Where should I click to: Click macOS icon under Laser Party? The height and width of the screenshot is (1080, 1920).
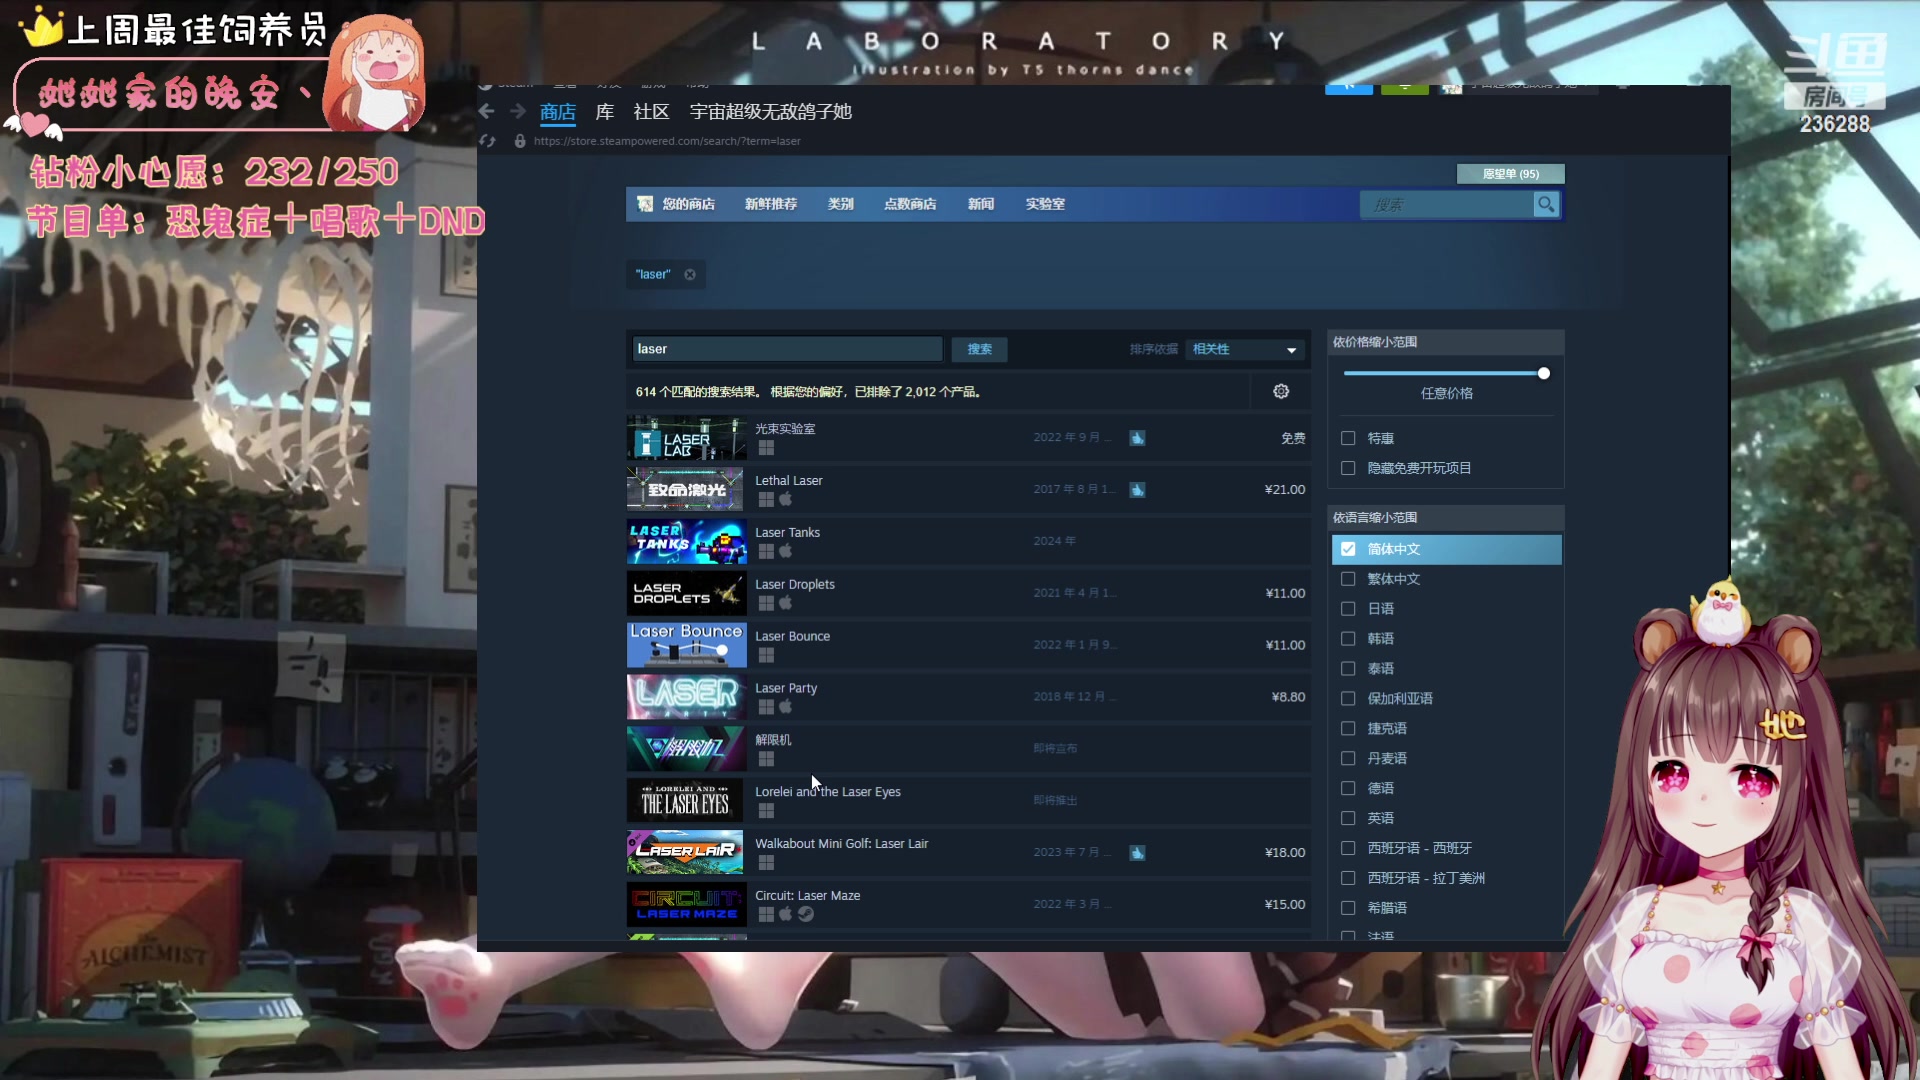pyautogui.click(x=786, y=707)
